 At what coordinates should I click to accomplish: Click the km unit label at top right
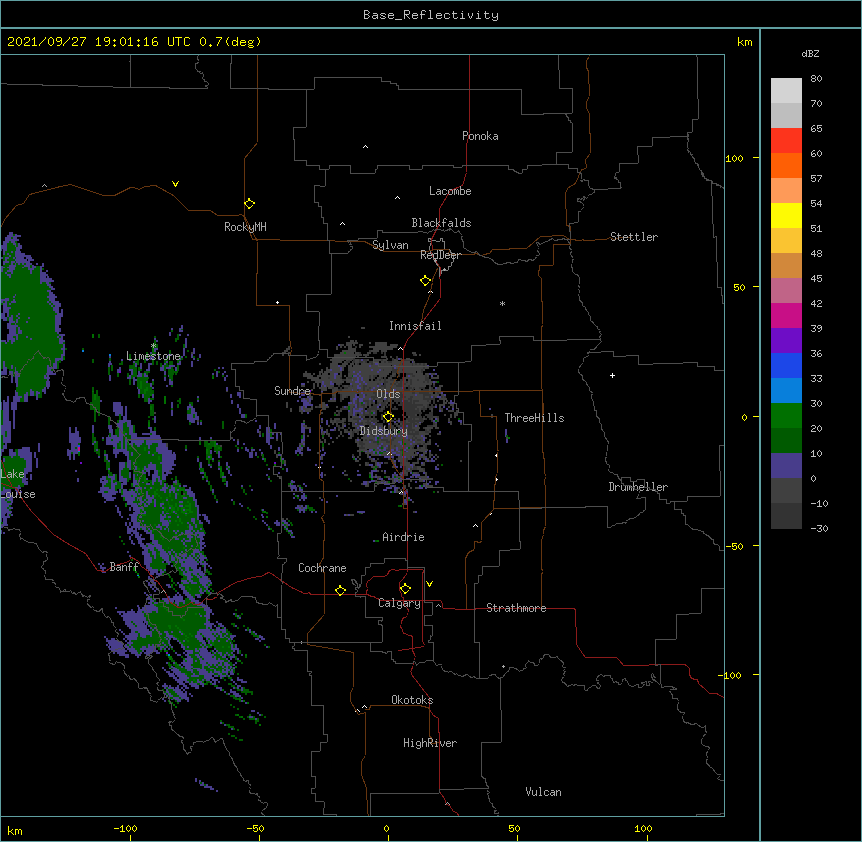744,42
